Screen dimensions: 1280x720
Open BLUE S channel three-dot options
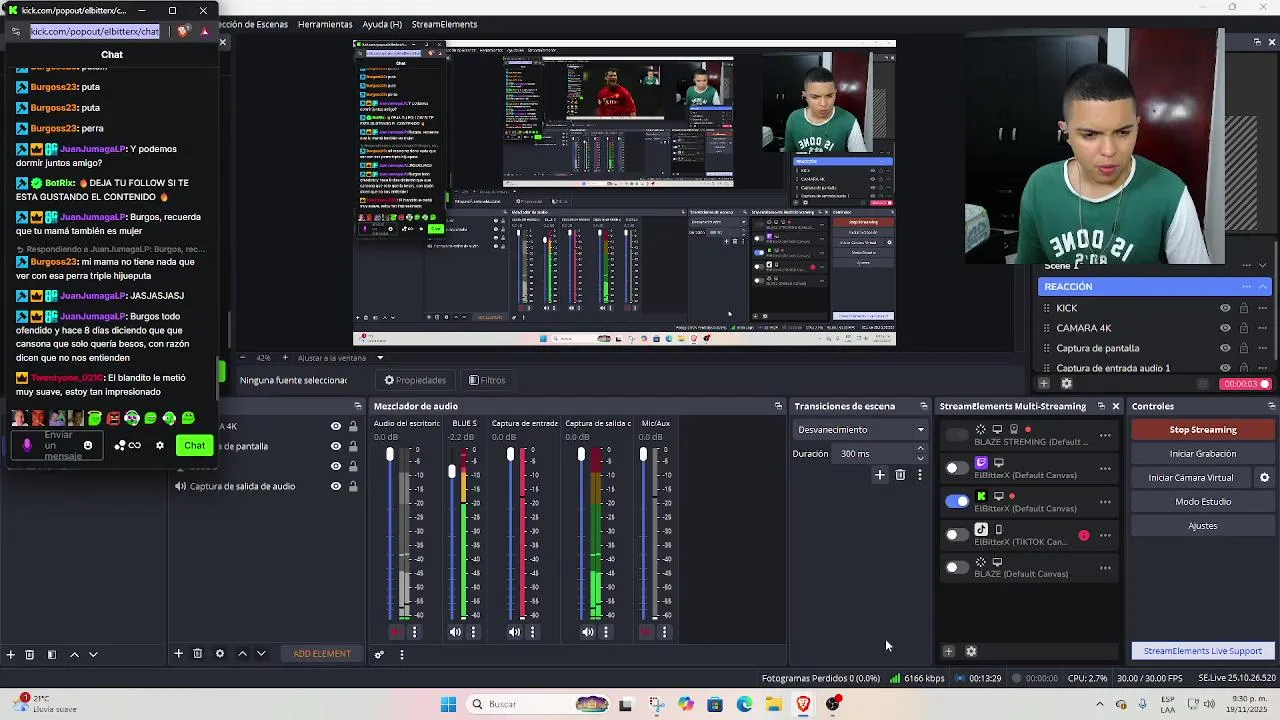[x=473, y=632]
